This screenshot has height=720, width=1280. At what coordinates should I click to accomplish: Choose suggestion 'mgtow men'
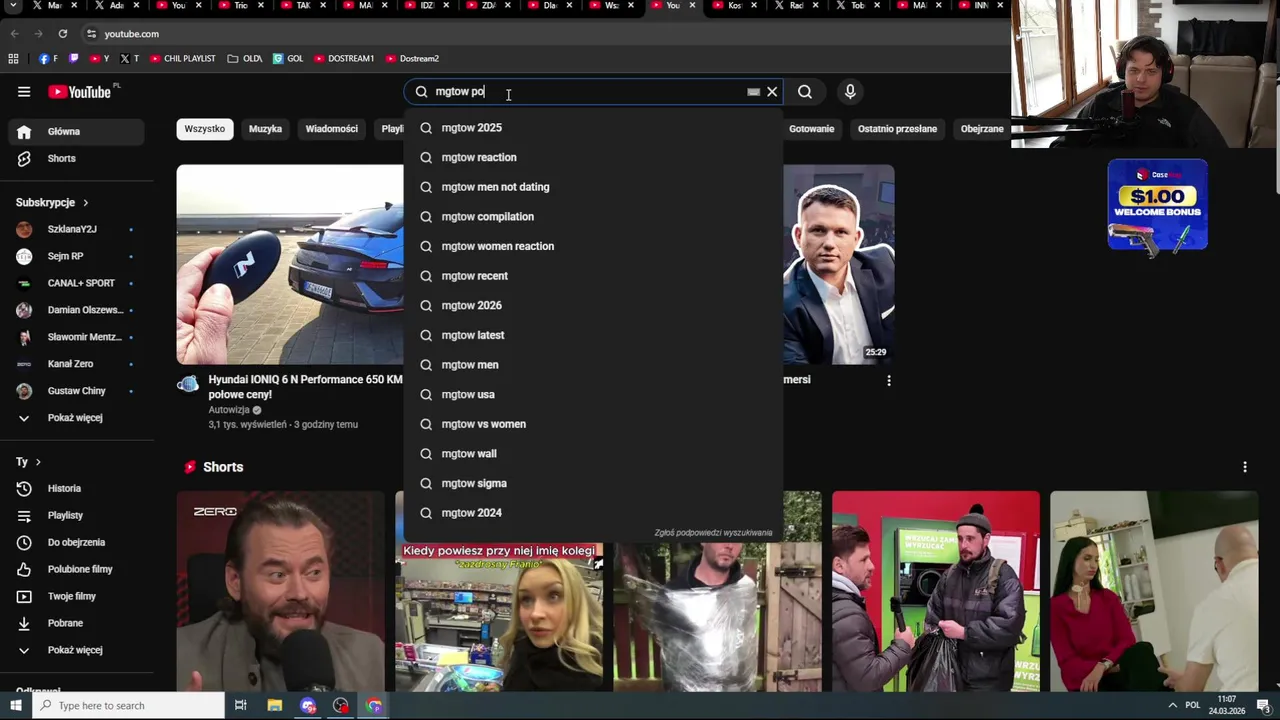coord(593,365)
